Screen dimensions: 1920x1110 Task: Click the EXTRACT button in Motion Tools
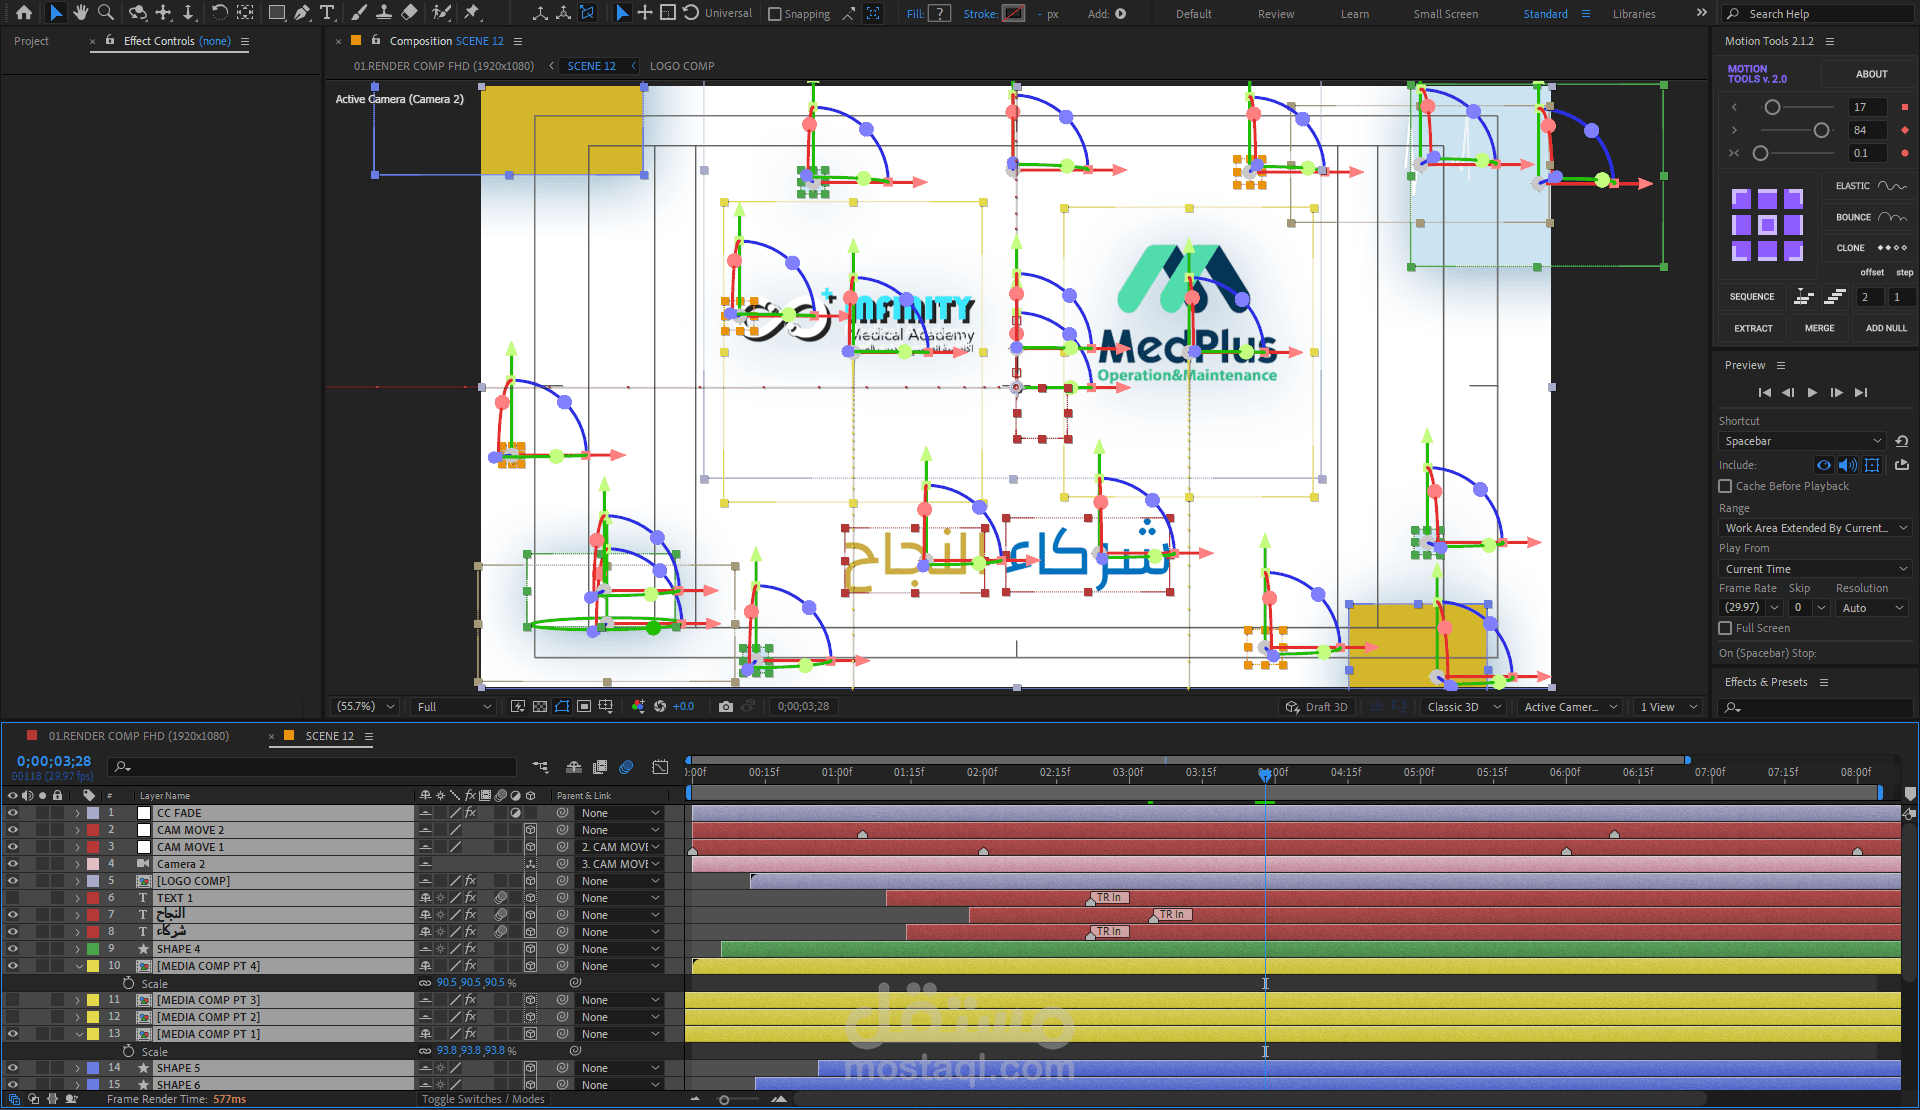coord(1753,328)
